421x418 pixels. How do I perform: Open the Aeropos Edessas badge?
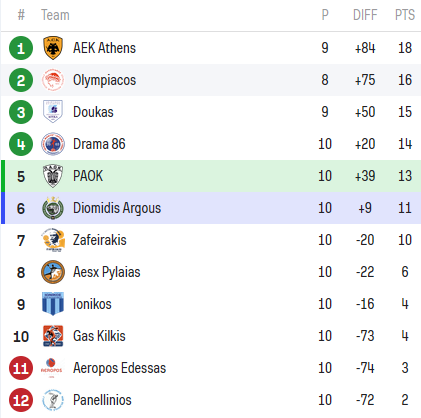click(x=52, y=368)
